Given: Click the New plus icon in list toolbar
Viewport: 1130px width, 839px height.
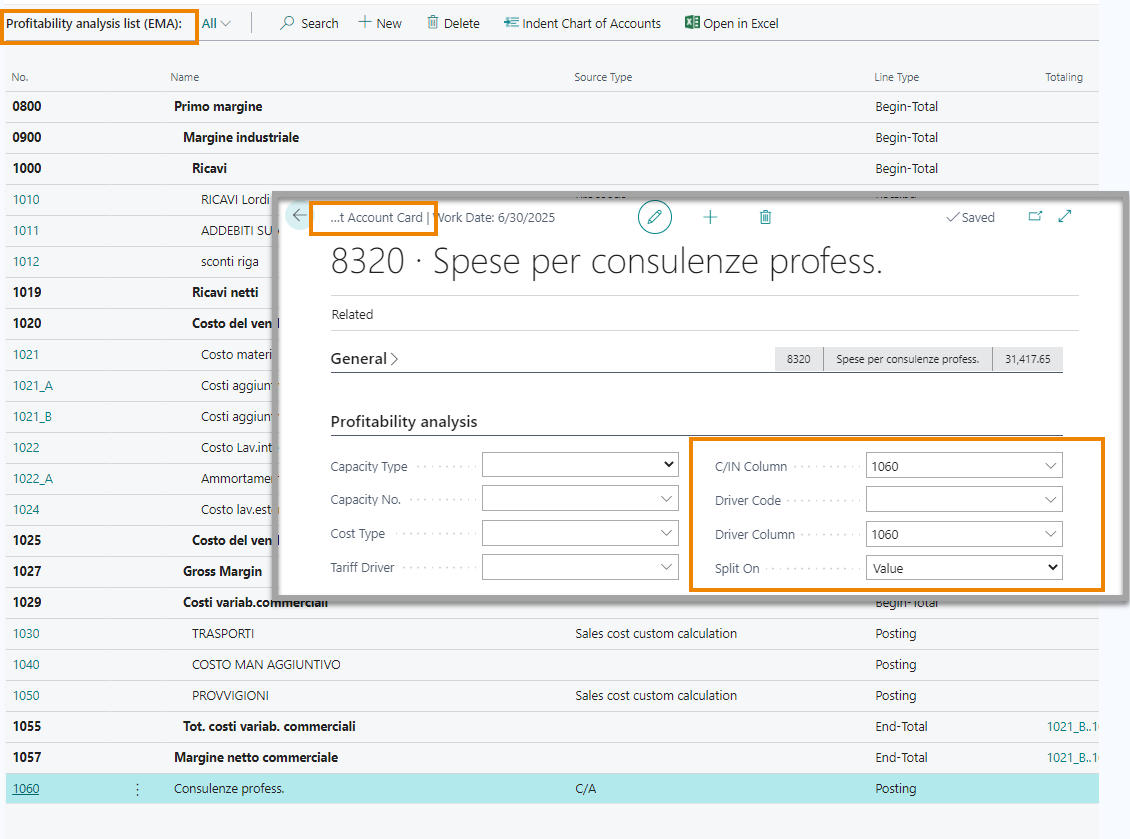Looking at the screenshot, I should pyautogui.click(x=365, y=22).
